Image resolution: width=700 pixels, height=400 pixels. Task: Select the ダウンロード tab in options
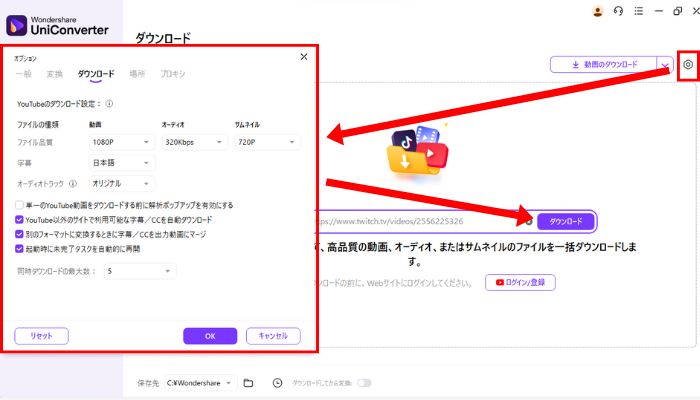coord(96,74)
